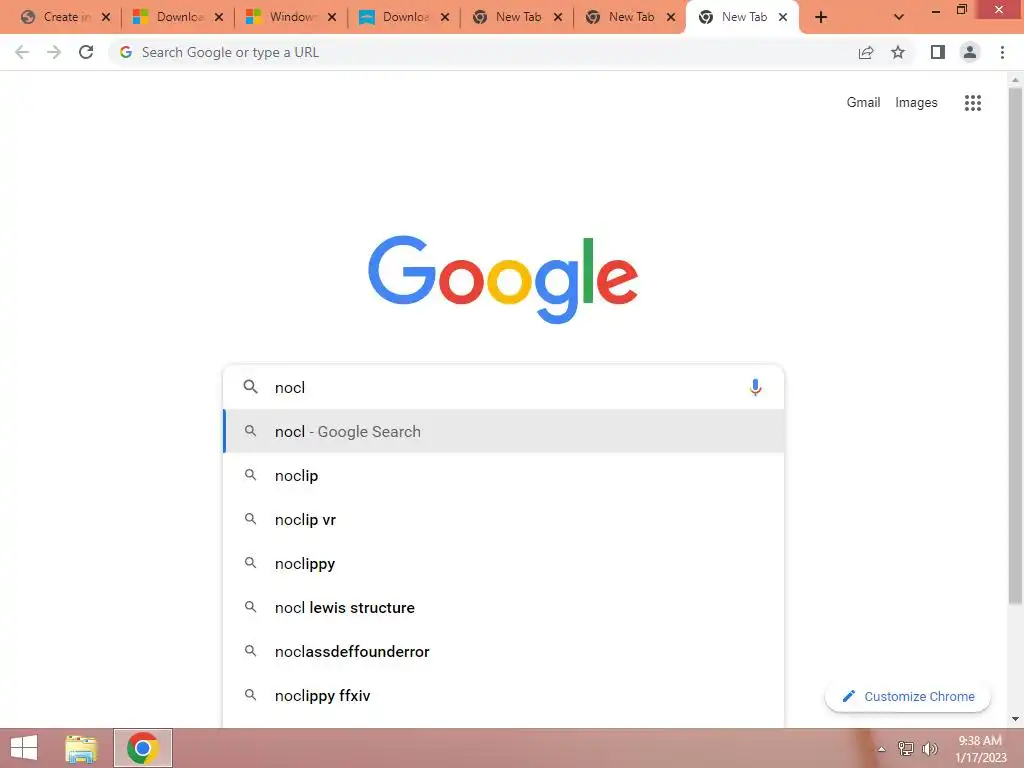
Task: Click the browser forward arrow
Action: [x=54, y=52]
